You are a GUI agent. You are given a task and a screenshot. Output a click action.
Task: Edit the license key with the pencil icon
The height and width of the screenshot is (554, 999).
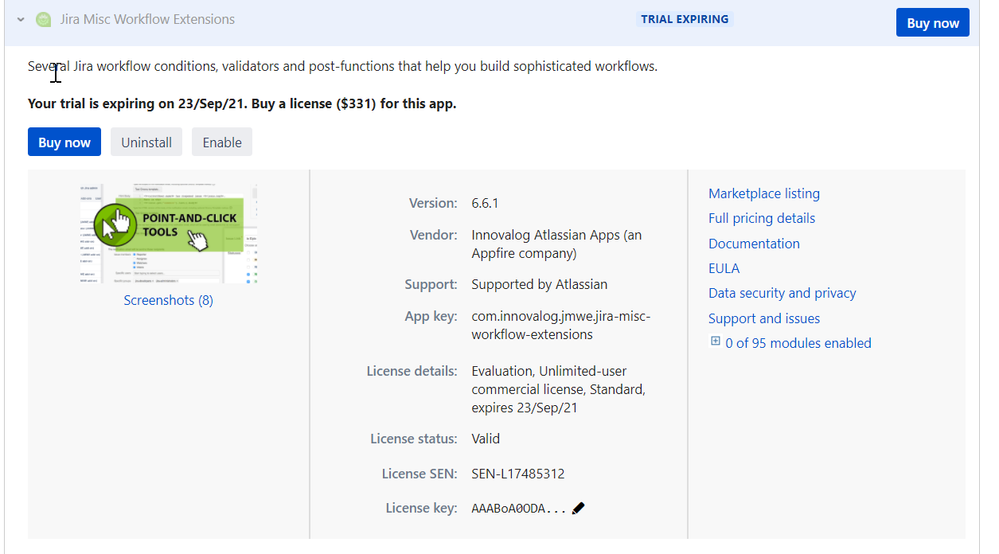click(578, 508)
